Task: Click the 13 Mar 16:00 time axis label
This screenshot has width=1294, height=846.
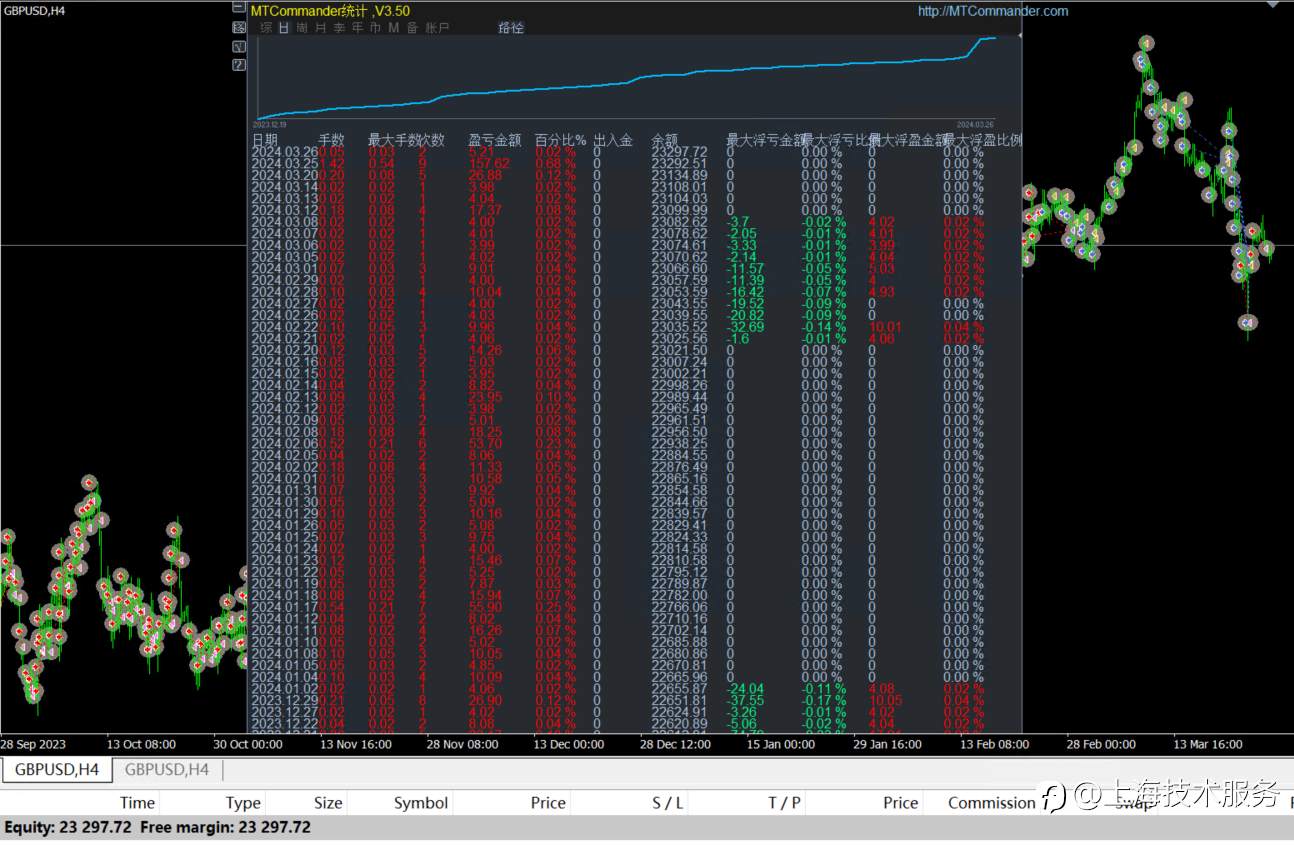Action: [x=1208, y=744]
